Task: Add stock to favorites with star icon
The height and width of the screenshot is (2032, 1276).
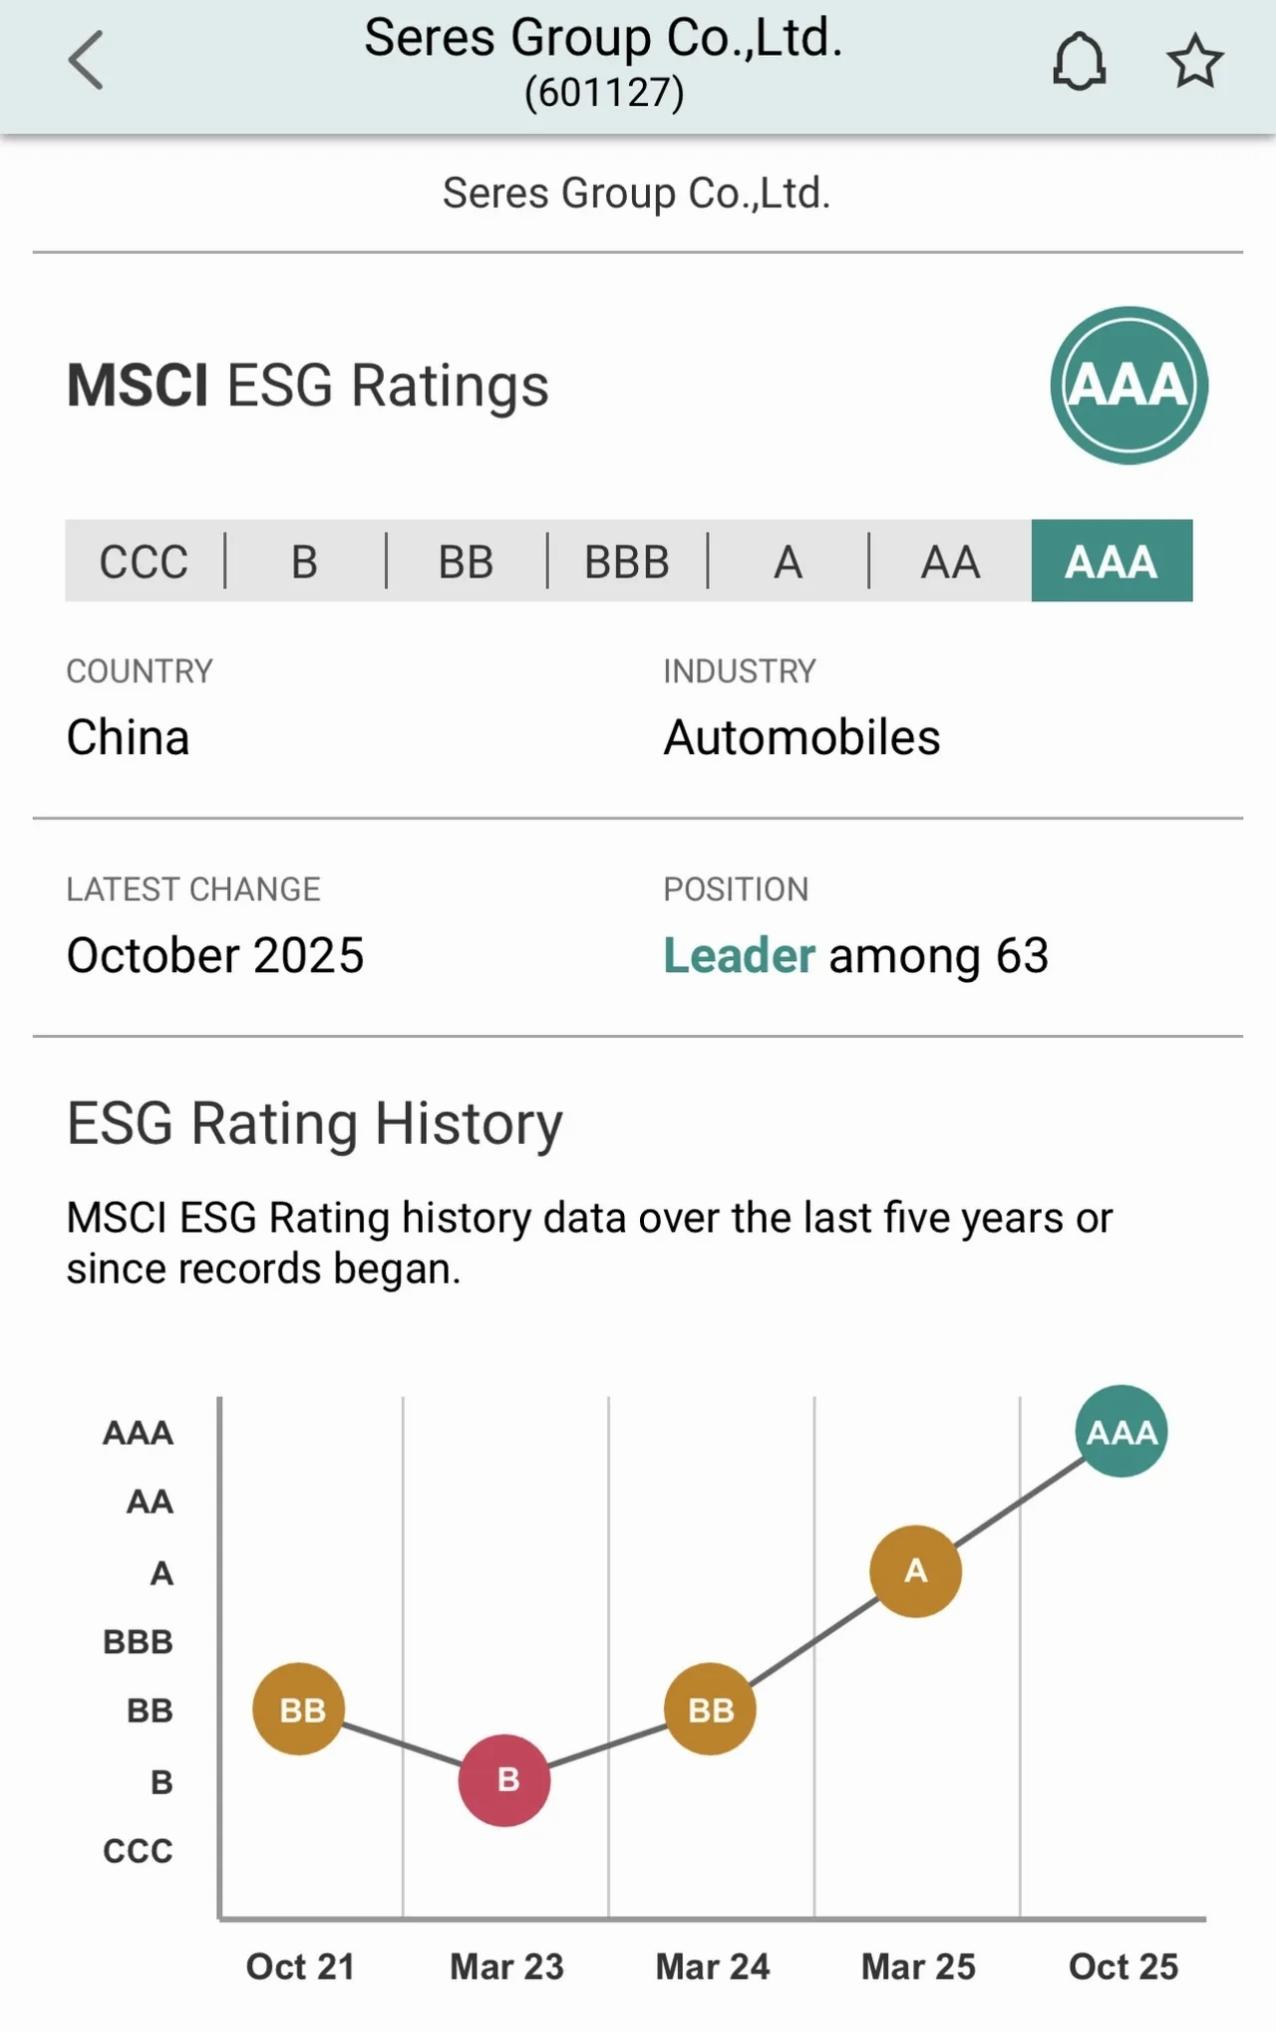Action: tap(1194, 62)
